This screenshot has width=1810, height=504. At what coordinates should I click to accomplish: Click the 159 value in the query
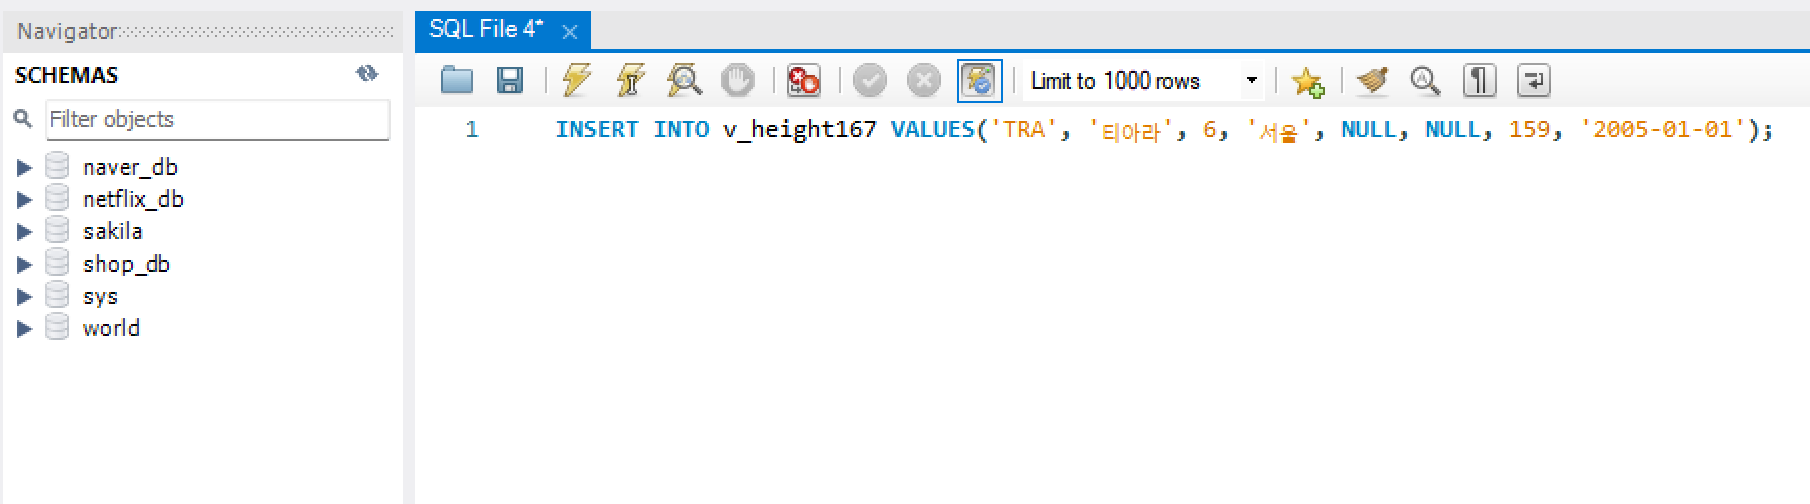[x=1529, y=129]
